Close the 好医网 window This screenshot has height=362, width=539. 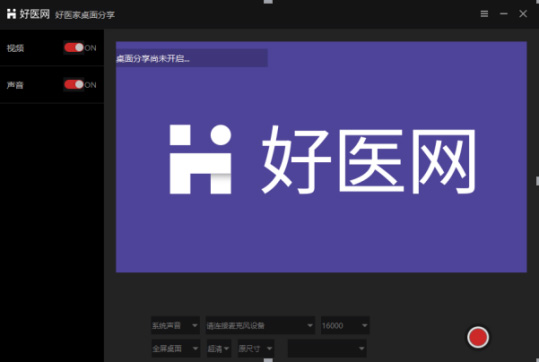click(x=523, y=14)
